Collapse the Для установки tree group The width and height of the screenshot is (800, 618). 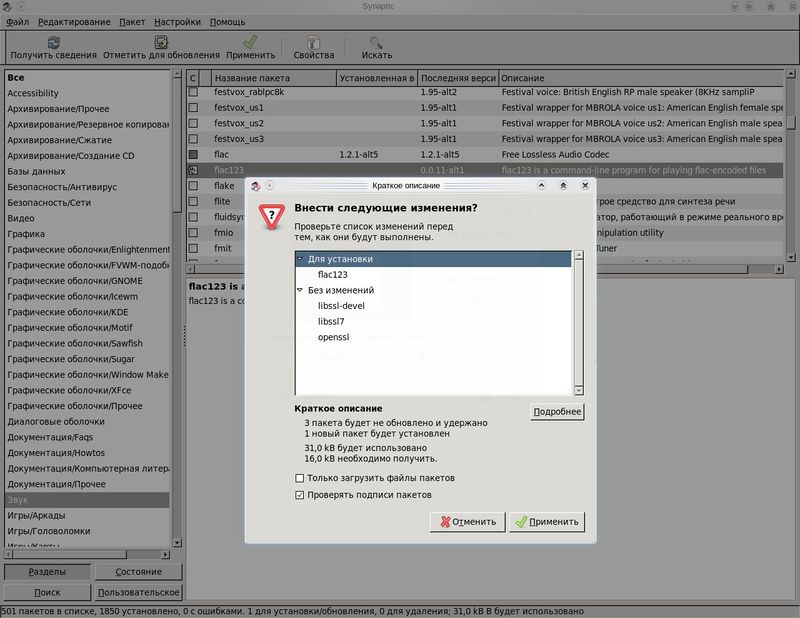300,259
